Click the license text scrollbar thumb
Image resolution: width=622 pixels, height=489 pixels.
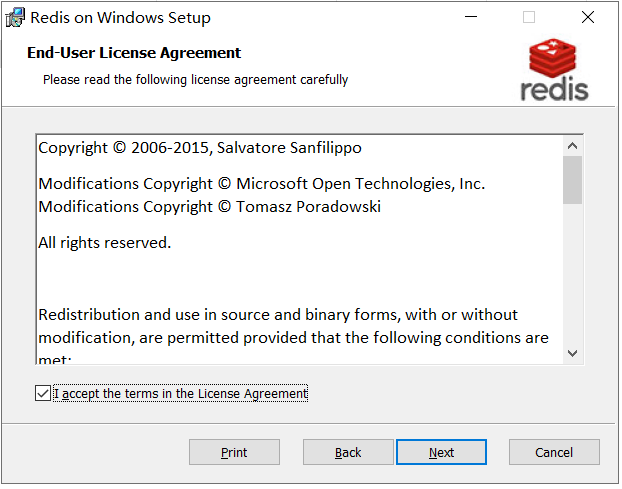coord(572,180)
